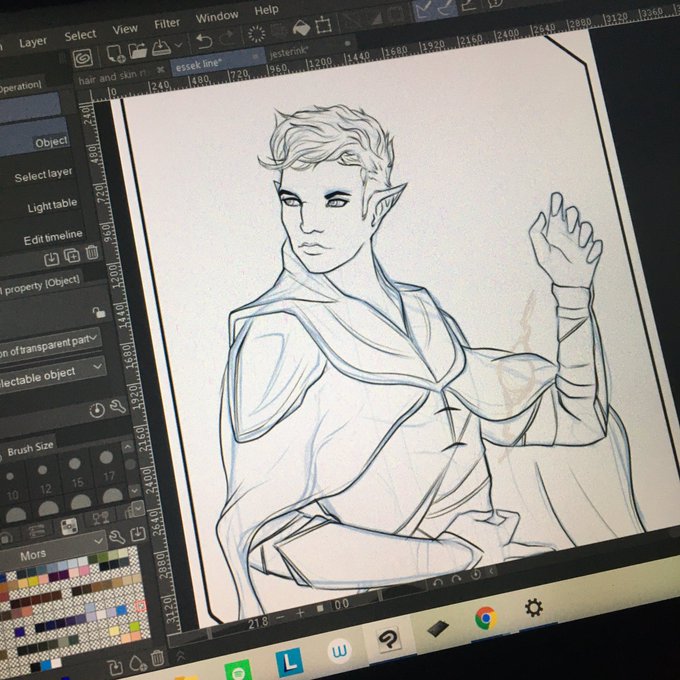Click the 21.8 zoom percentage field
Screen dimensions: 680x680
256,623
